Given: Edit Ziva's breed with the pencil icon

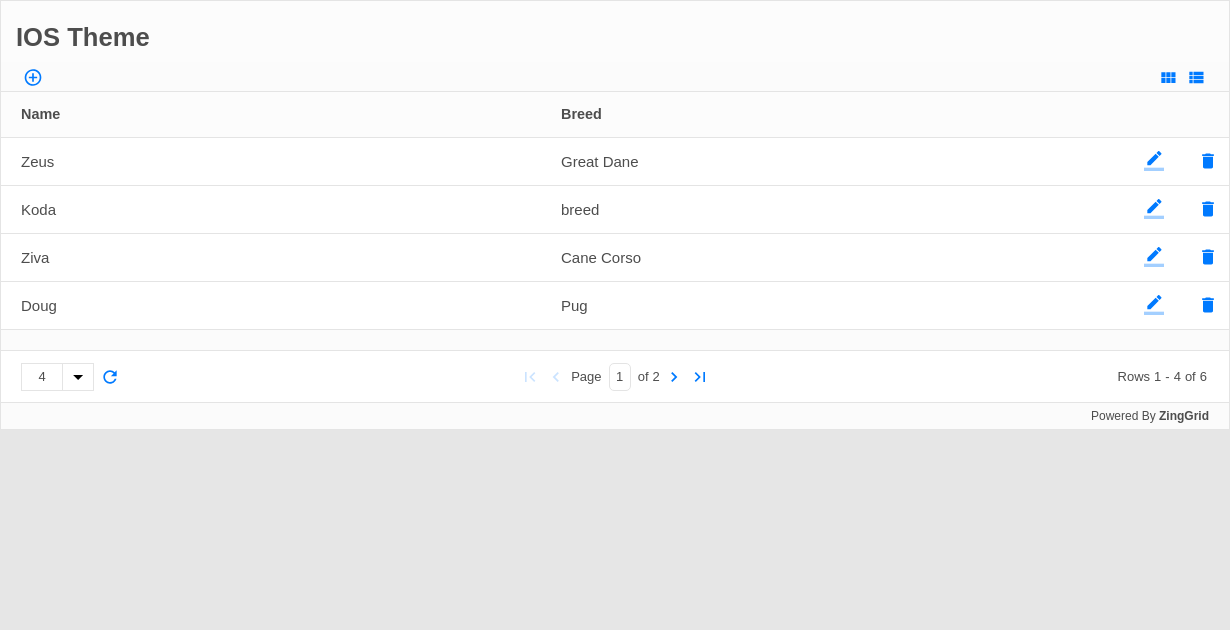Looking at the screenshot, I should 1154,257.
